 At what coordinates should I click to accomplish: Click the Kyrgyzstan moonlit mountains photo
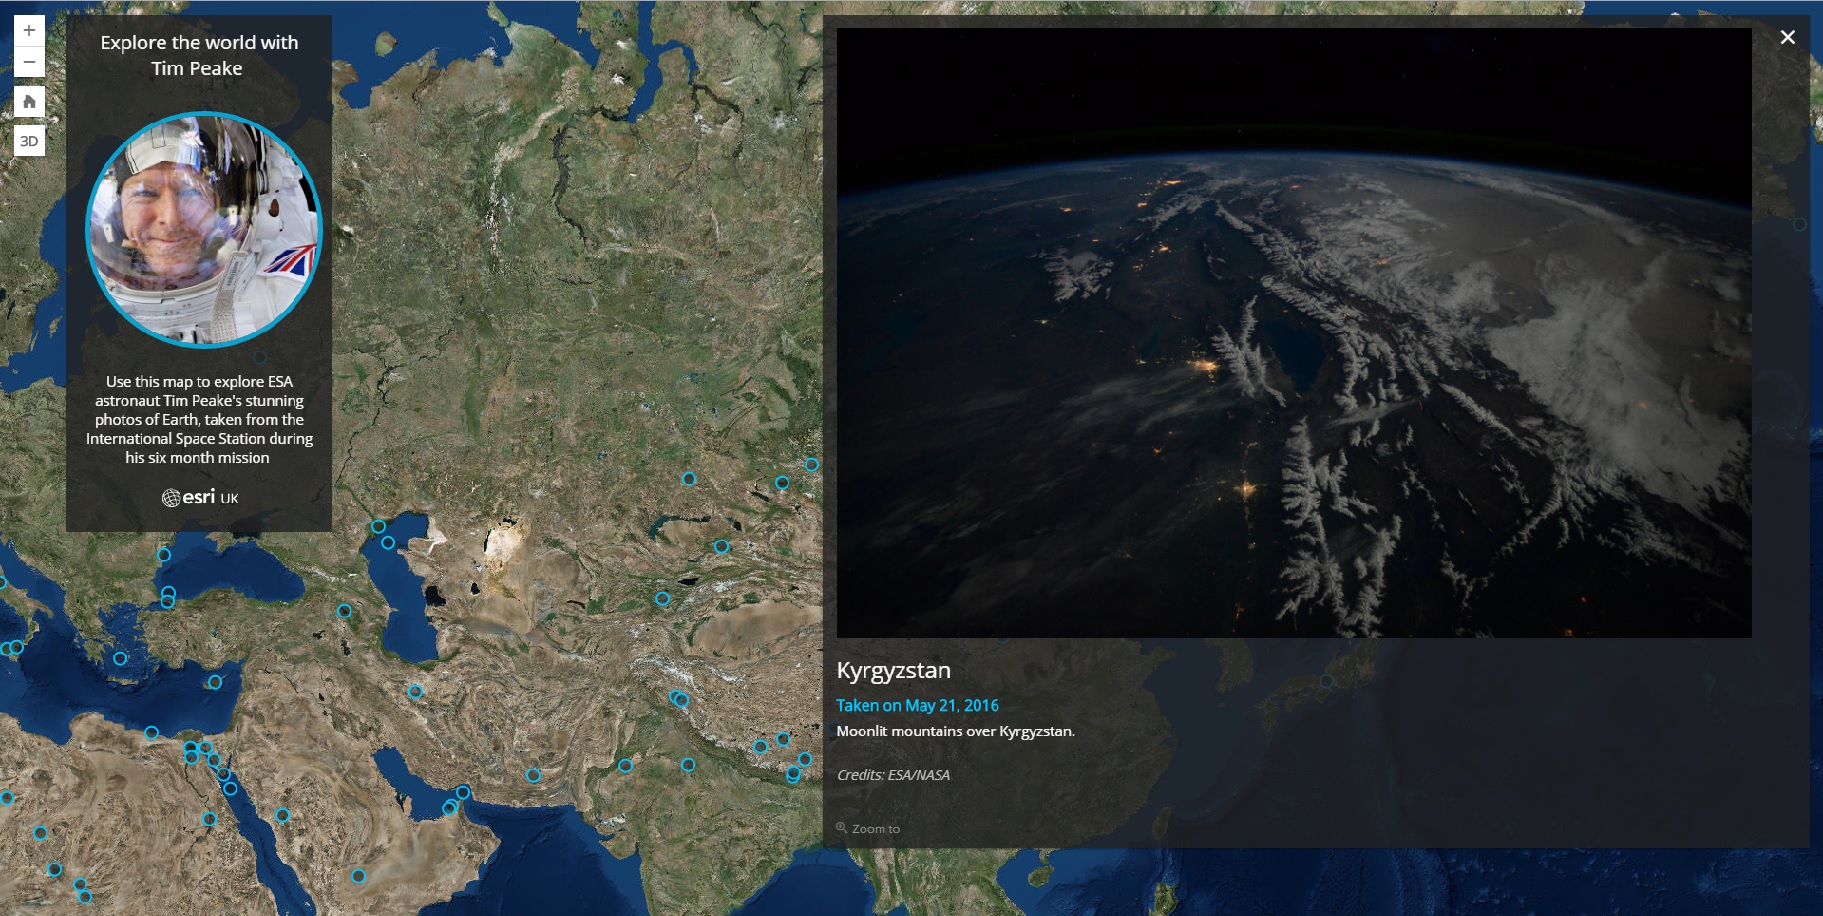pyautogui.click(x=1293, y=332)
